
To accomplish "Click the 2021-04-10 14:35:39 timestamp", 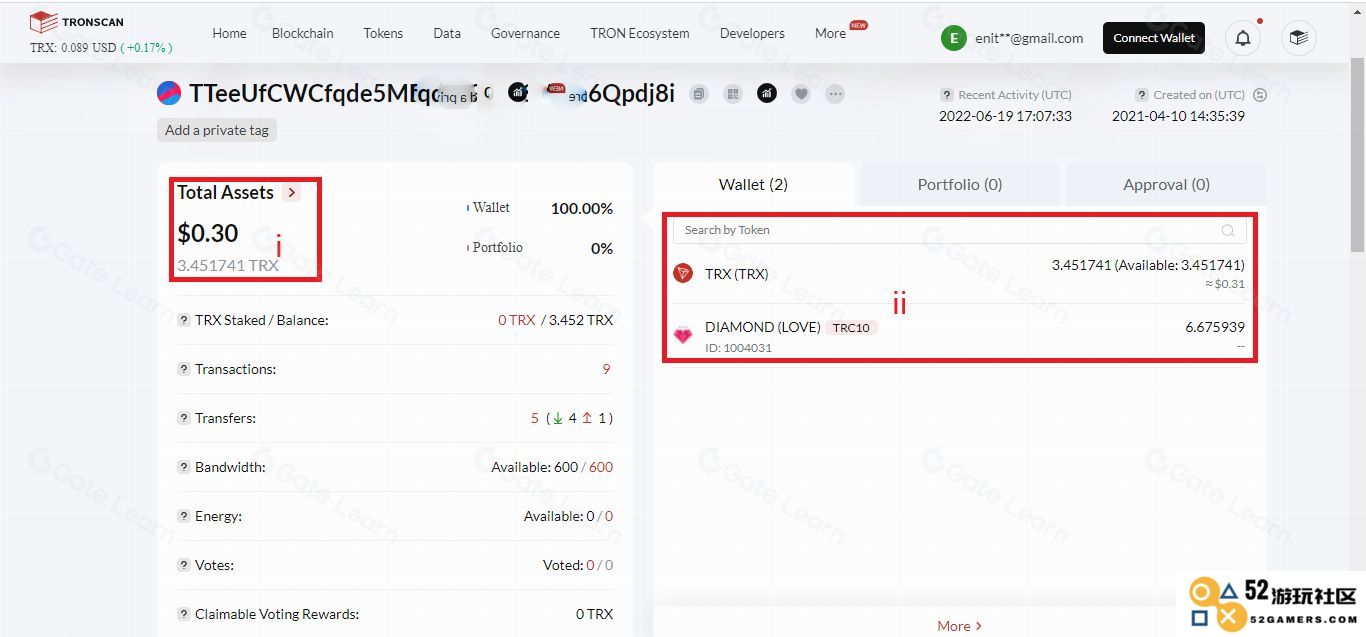I will tap(1178, 116).
